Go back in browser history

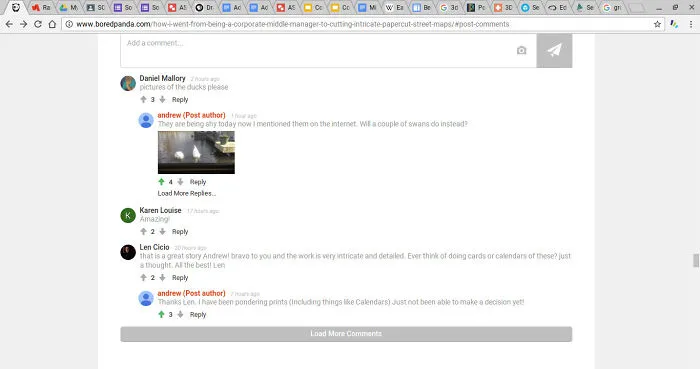point(9,24)
